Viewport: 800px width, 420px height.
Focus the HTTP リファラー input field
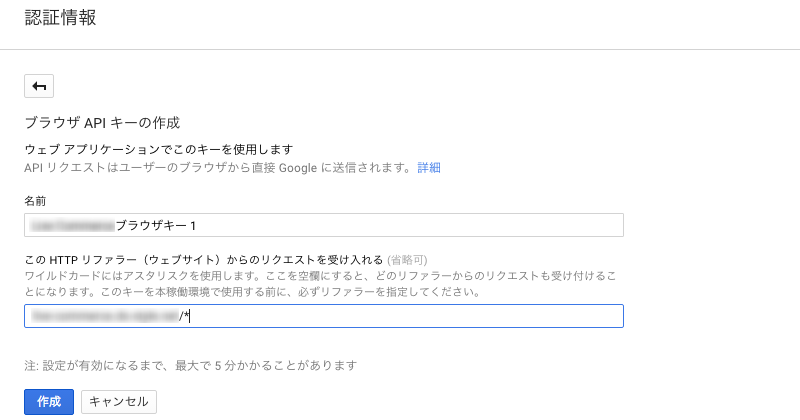click(323, 316)
